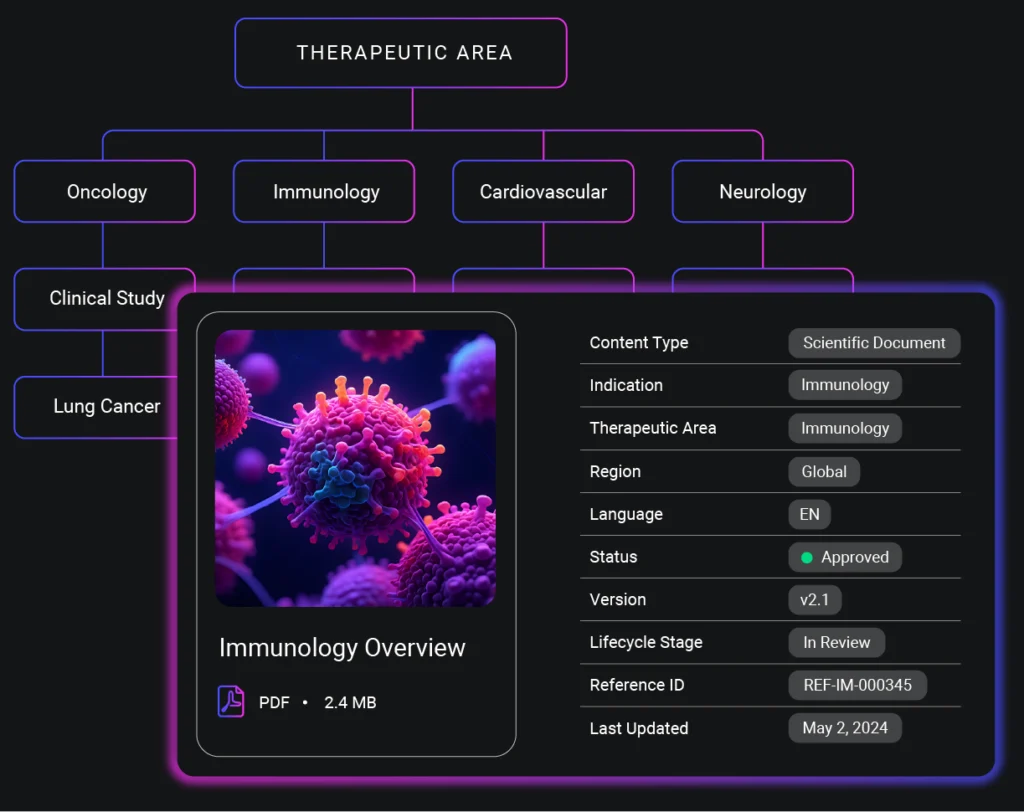1024x812 pixels.
Task: Click the PDF file icon
Action: click(x=231, y=702)
